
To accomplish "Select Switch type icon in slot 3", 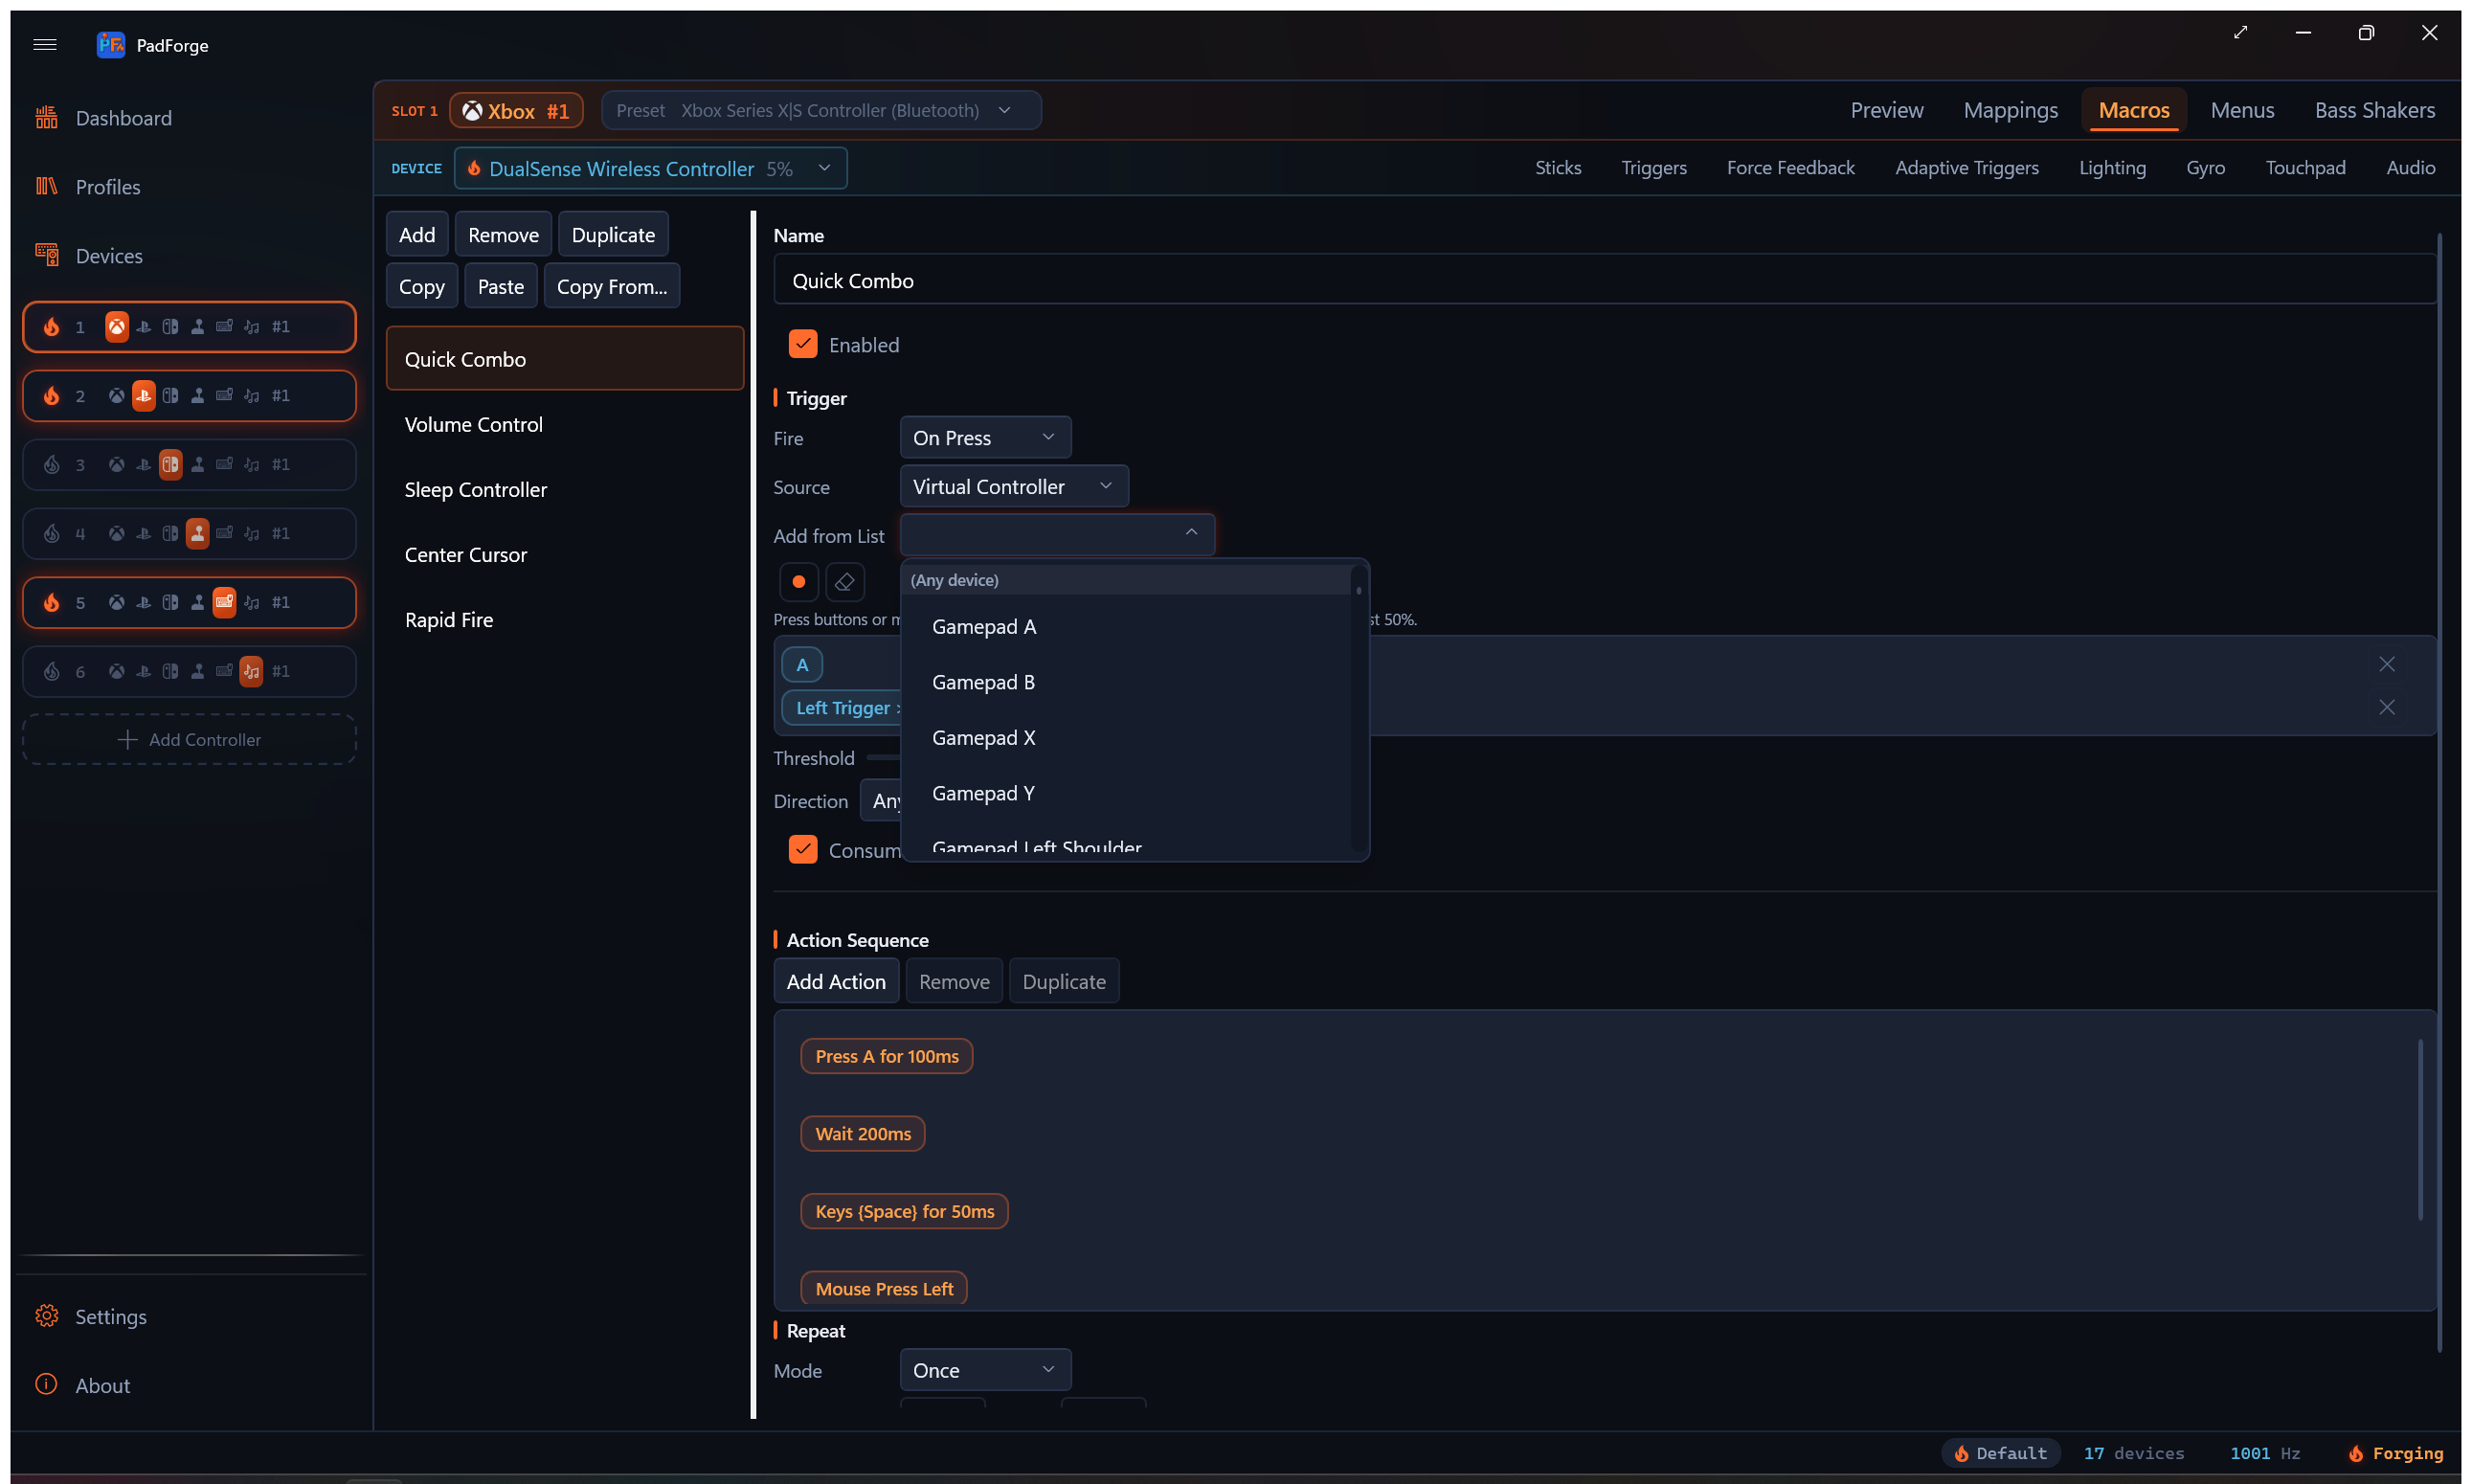I will coord(171,465).
